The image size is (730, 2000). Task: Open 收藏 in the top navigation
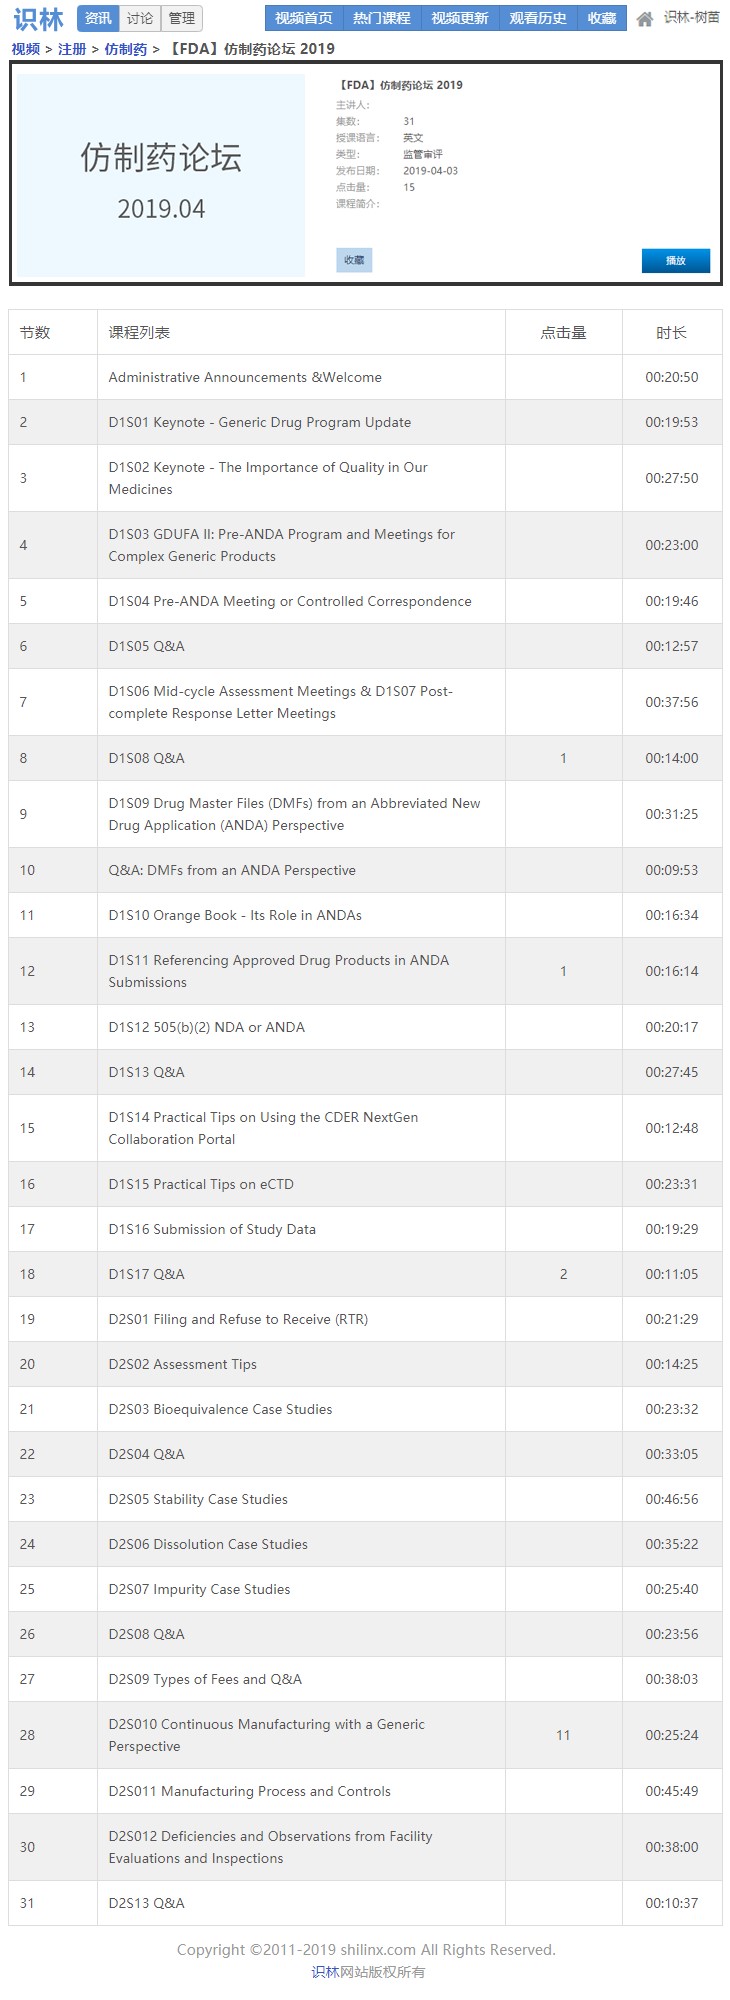(602, 18)
